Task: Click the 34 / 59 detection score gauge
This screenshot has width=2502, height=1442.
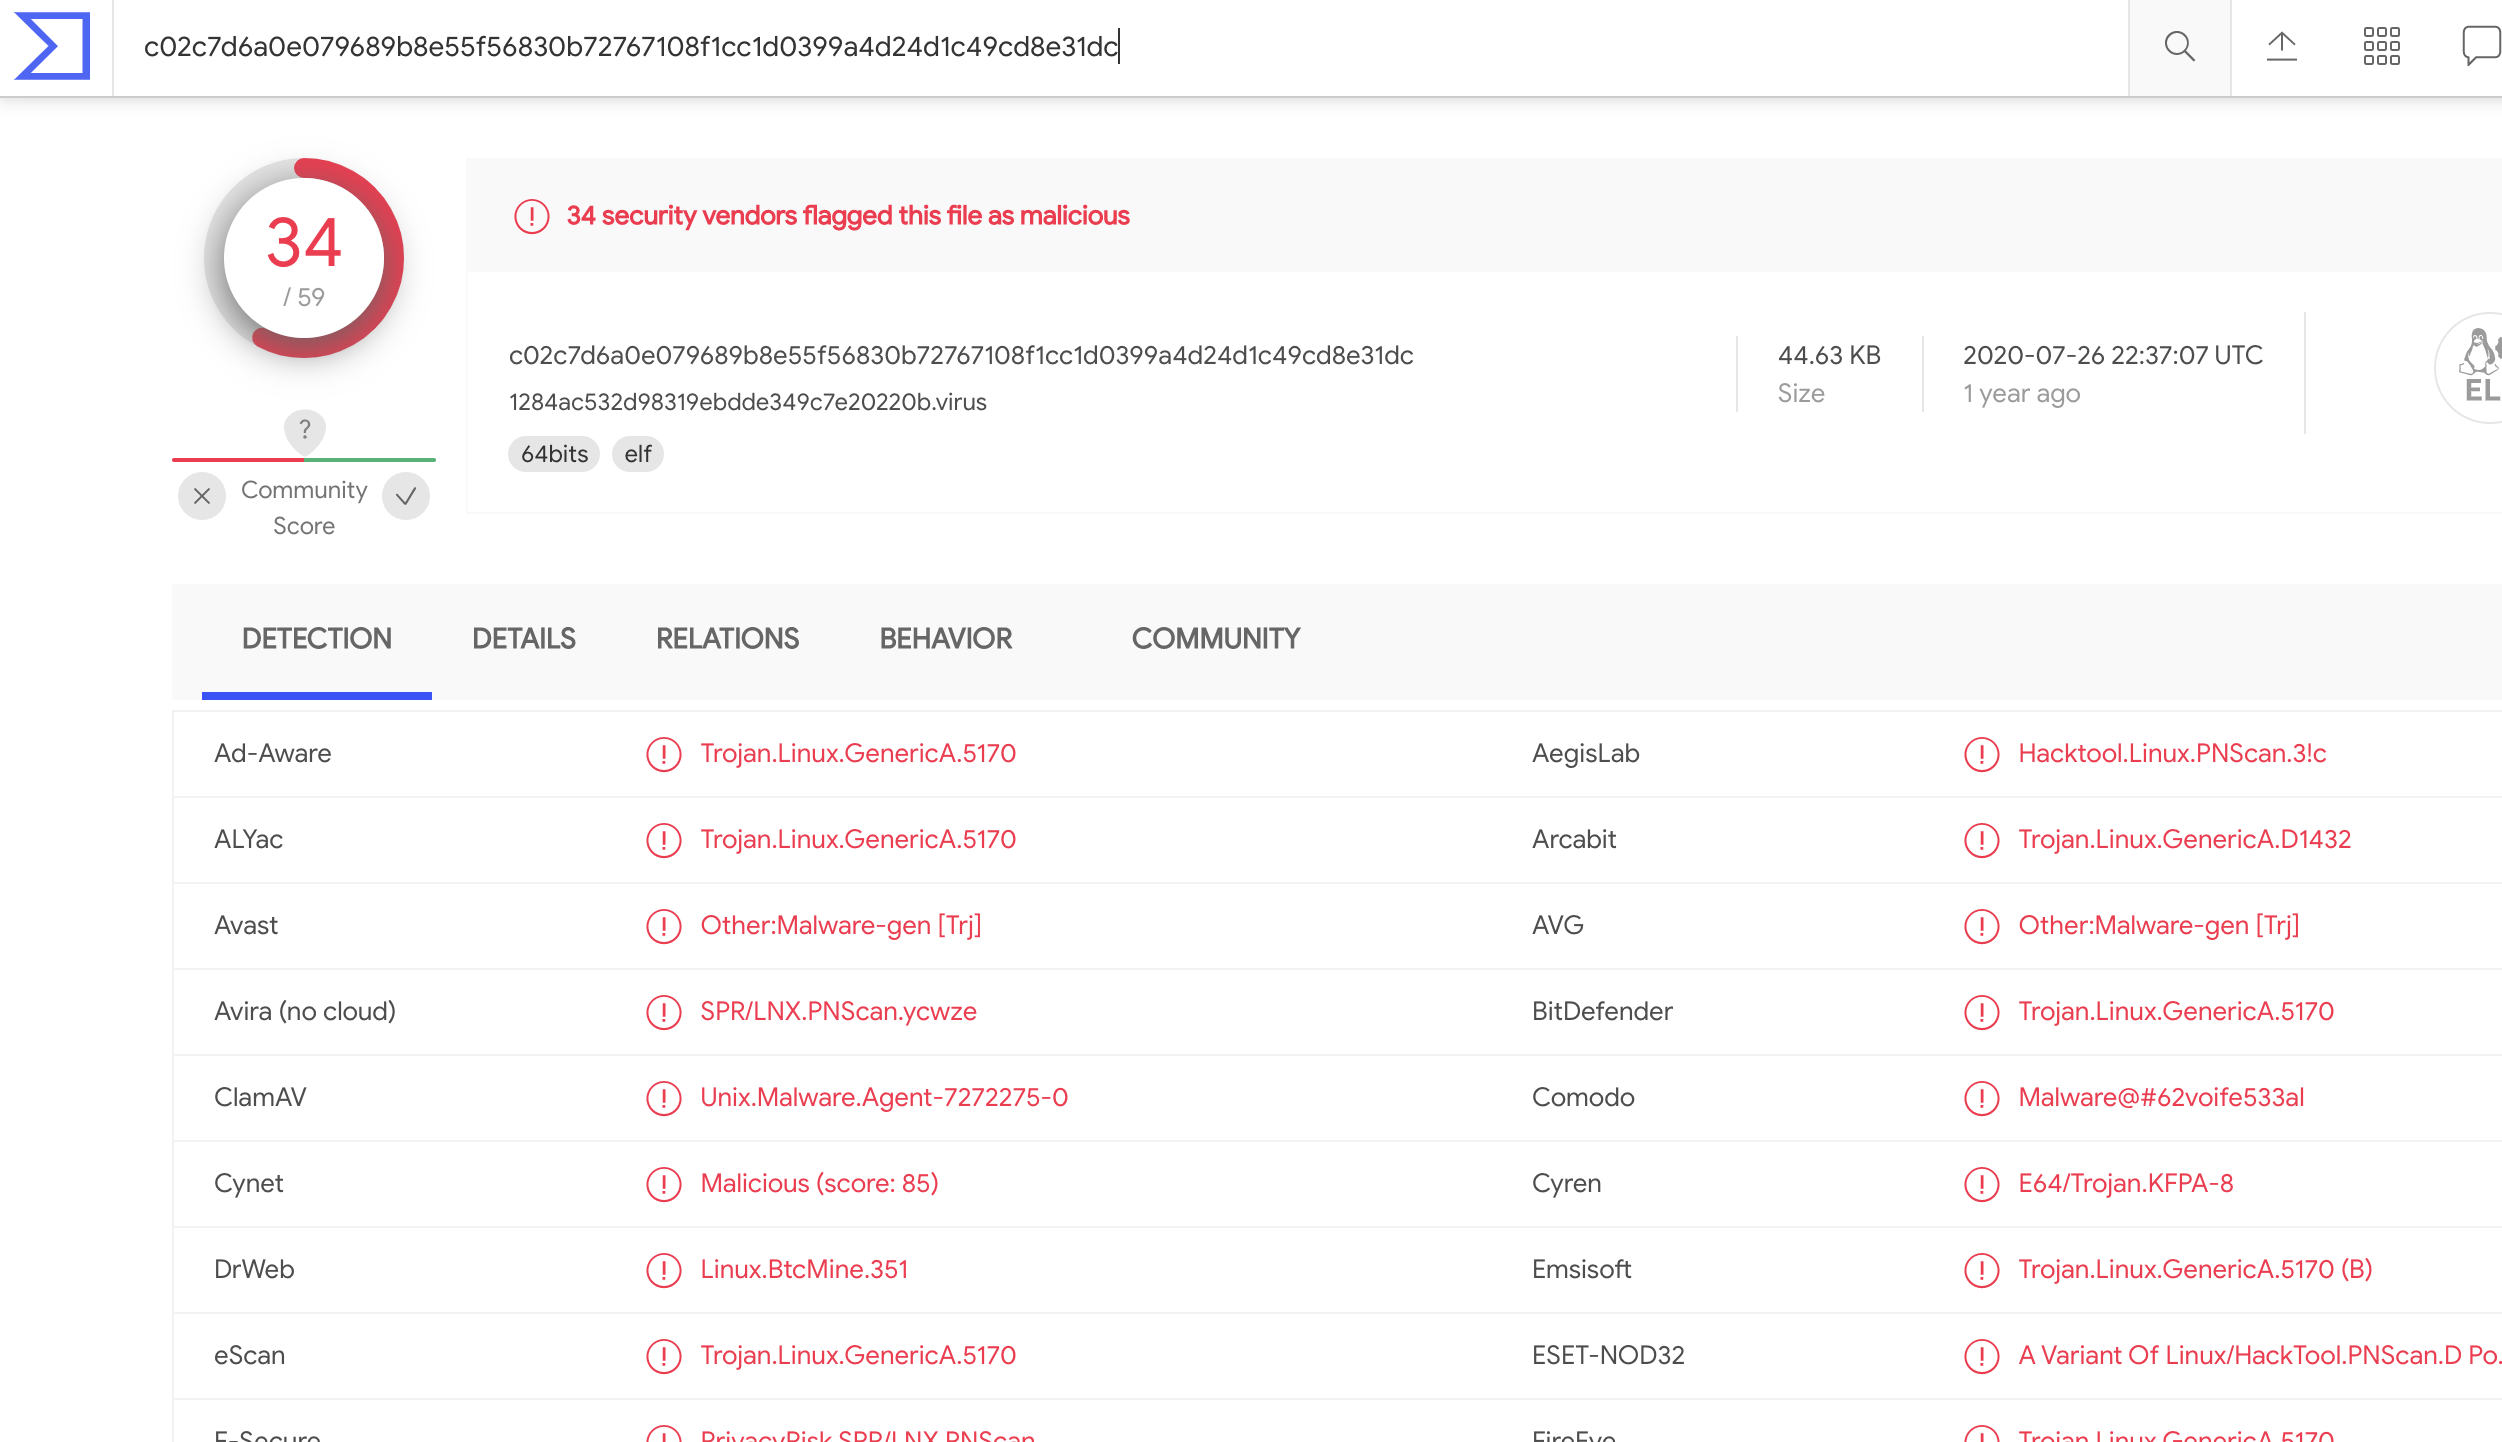Action: pos(304,258)
